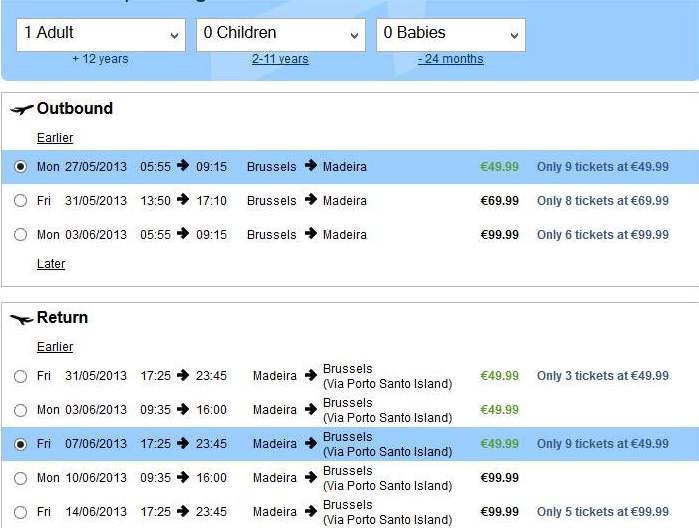Open the 1 Adult dropdown
The image size is (699, 528).
pos(101,35)
